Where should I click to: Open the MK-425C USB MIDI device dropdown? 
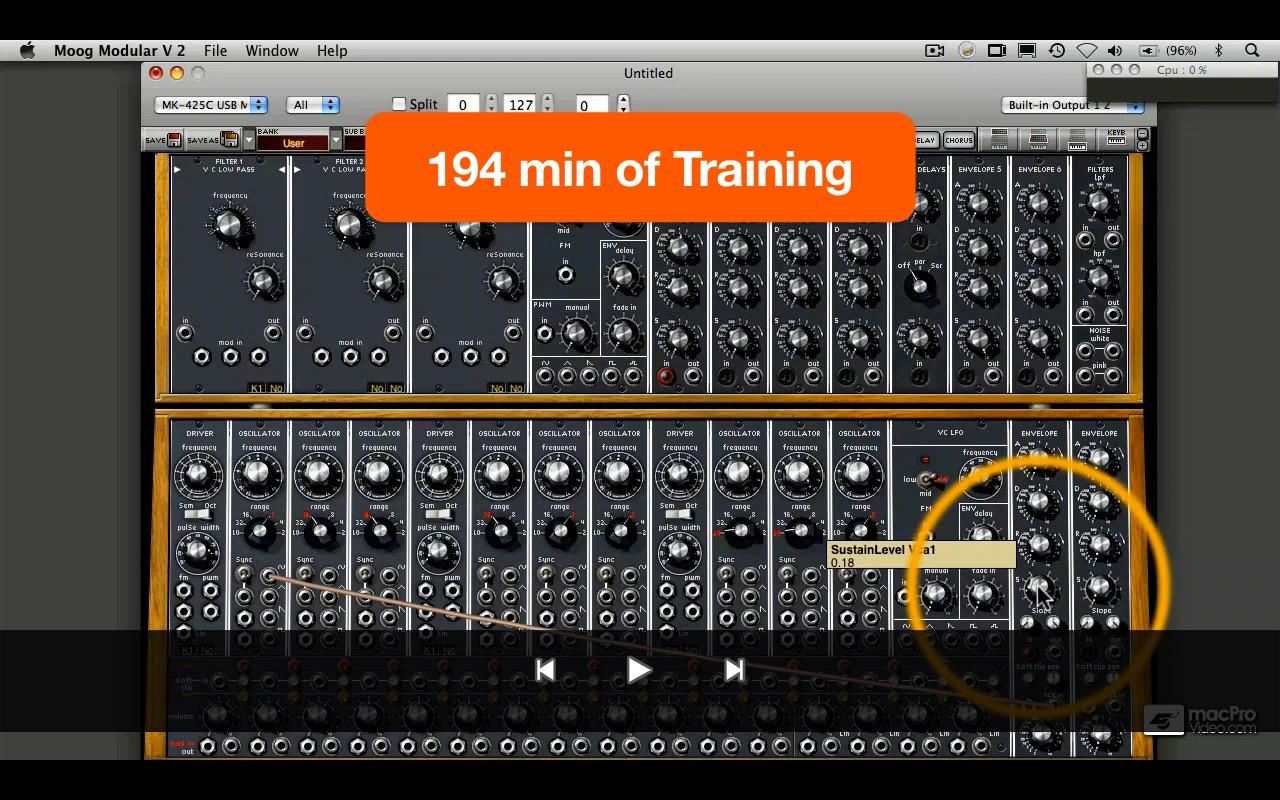(211, 105)
